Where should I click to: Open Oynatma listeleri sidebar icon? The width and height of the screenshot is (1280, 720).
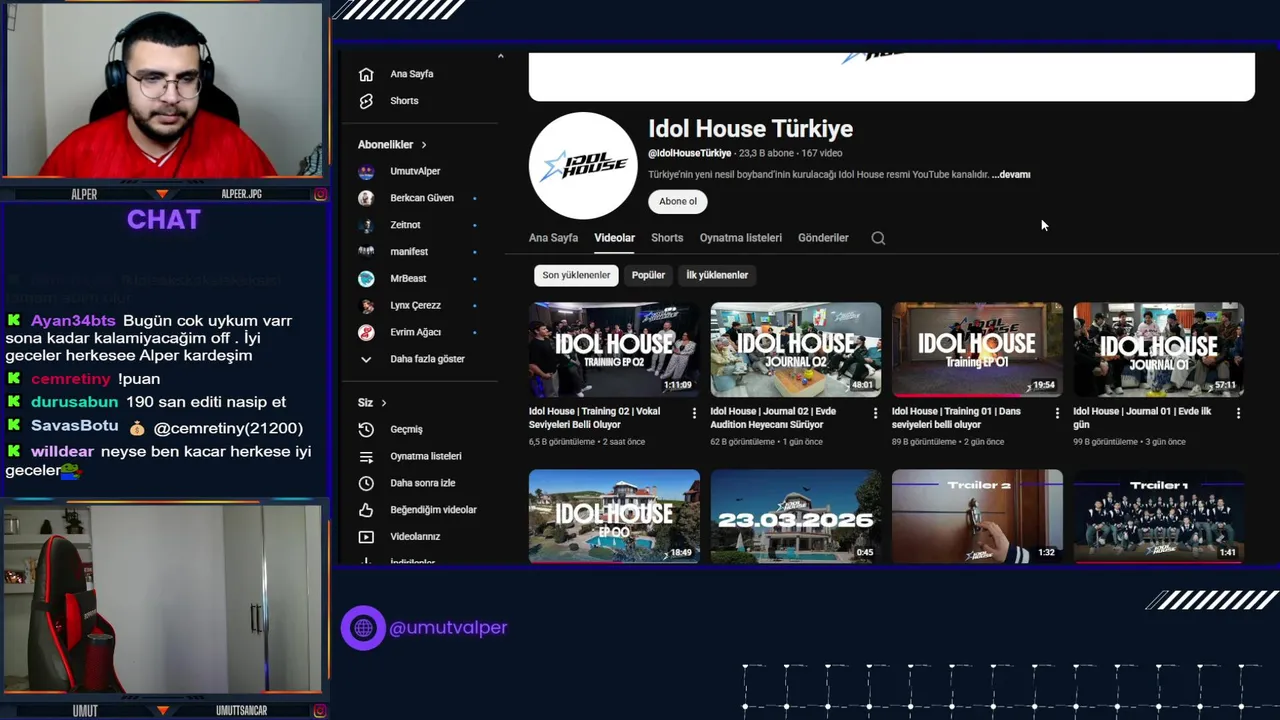tap(366, 456)
